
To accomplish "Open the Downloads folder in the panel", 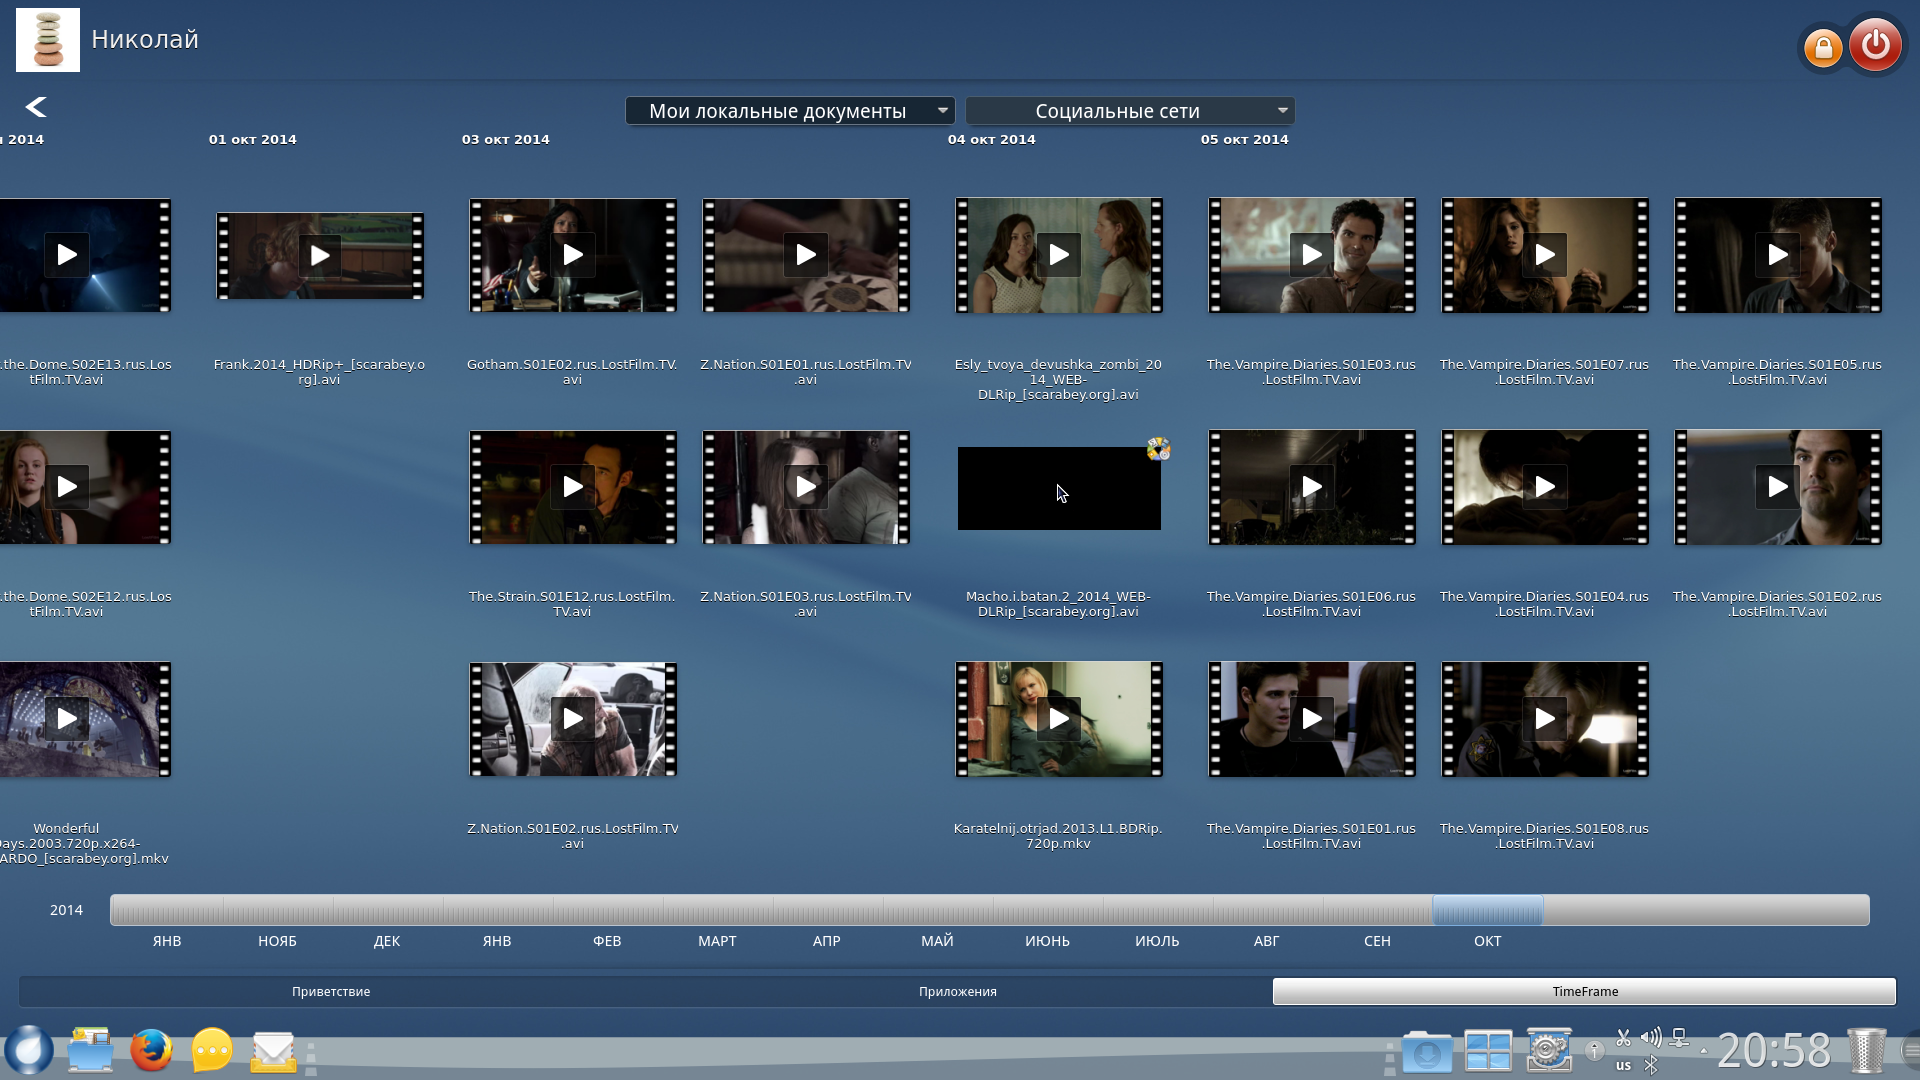I will click(1426, 1051).
